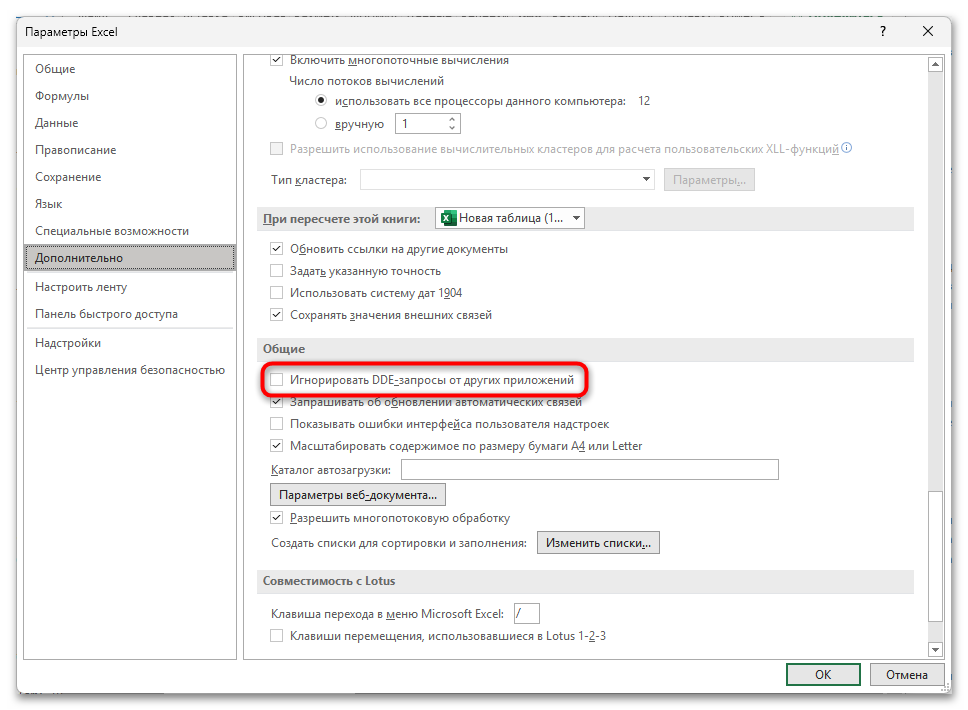Open Настроить ленту category
This screenshot has height=710, width=968.
(130, 287)
